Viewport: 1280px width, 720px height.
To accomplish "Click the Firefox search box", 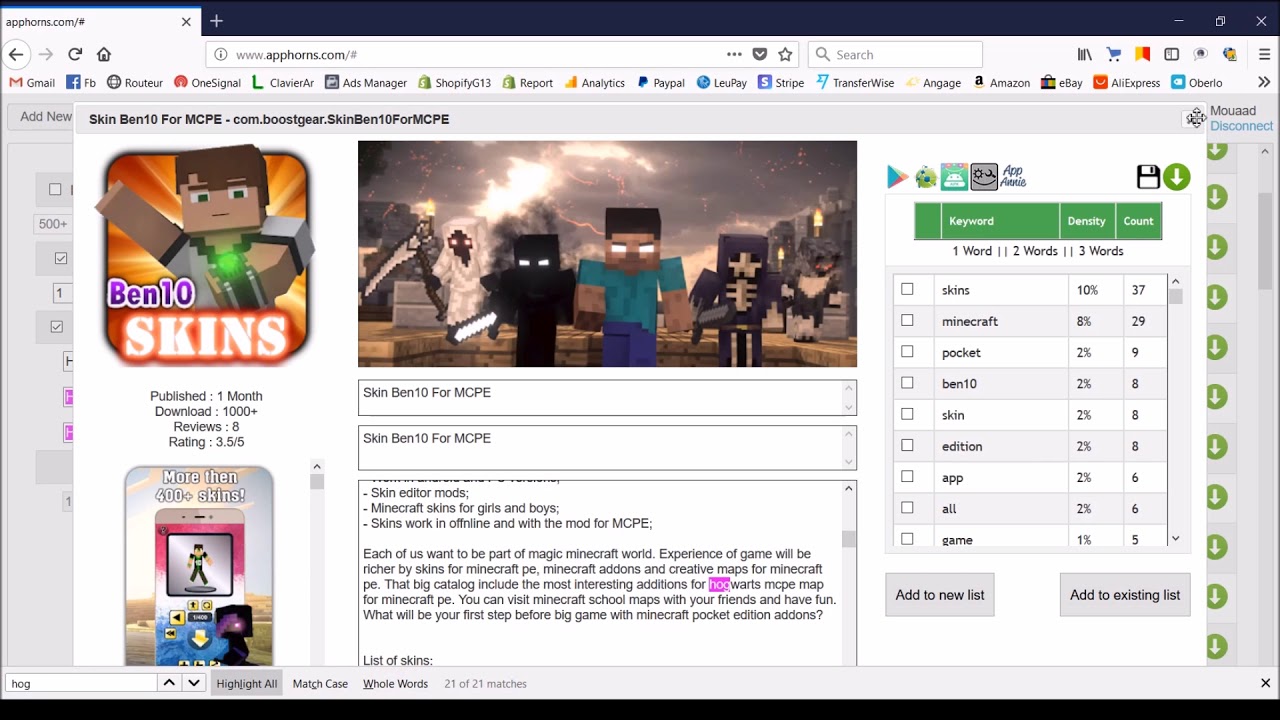I will pyautogui.click(x=895, y=54).
